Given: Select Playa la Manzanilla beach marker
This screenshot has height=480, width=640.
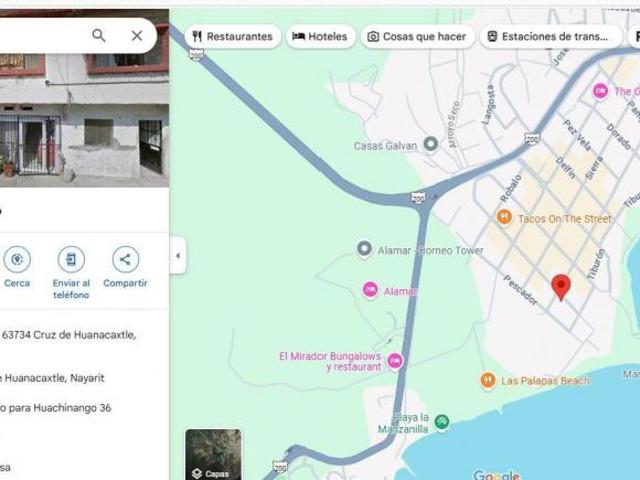Looking at the screenshot, I should (442, 422).
